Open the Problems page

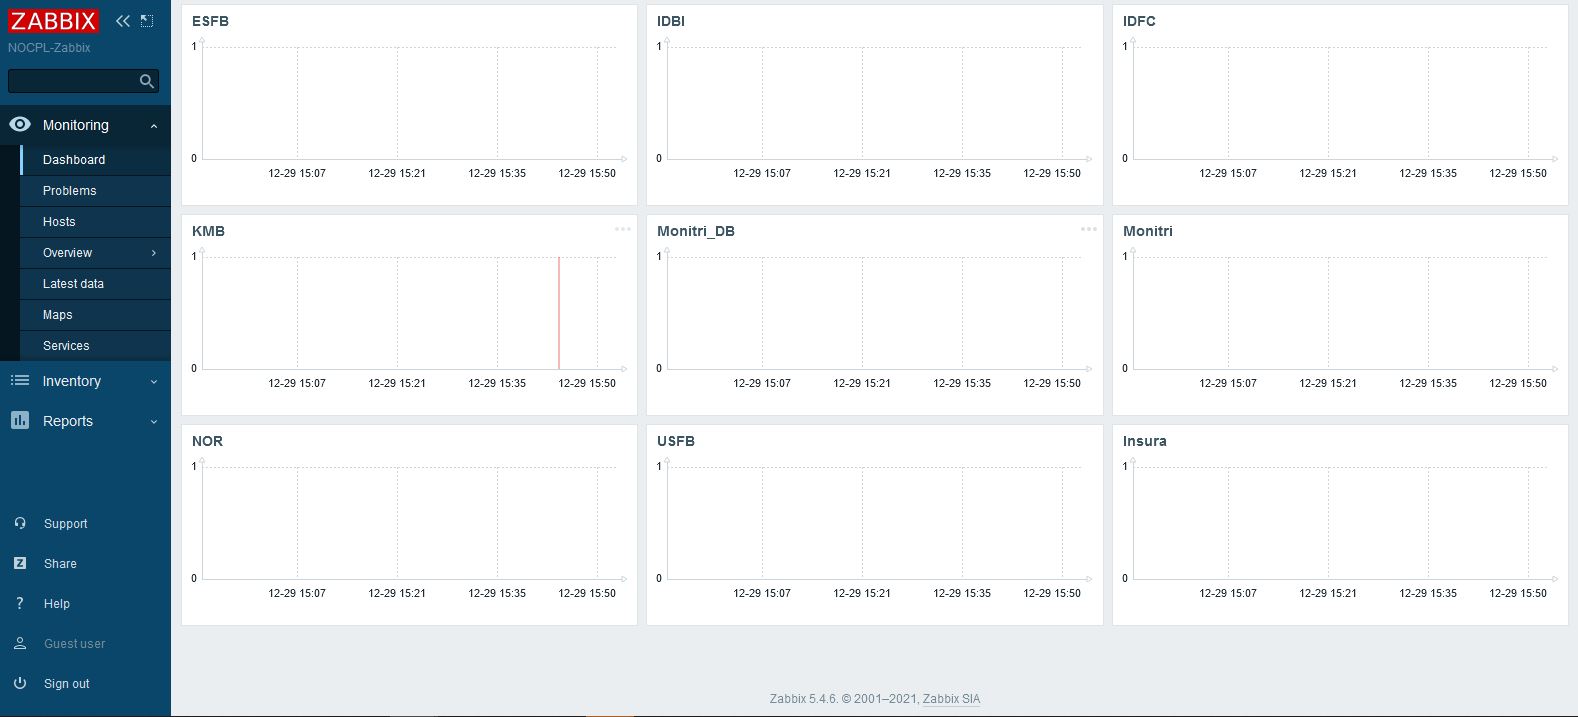click(x=96, y=191)
